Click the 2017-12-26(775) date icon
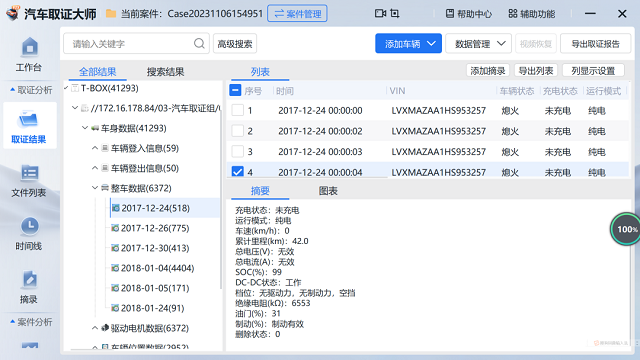The height and width of the screenshot is (360, 640). pos(116,228)
